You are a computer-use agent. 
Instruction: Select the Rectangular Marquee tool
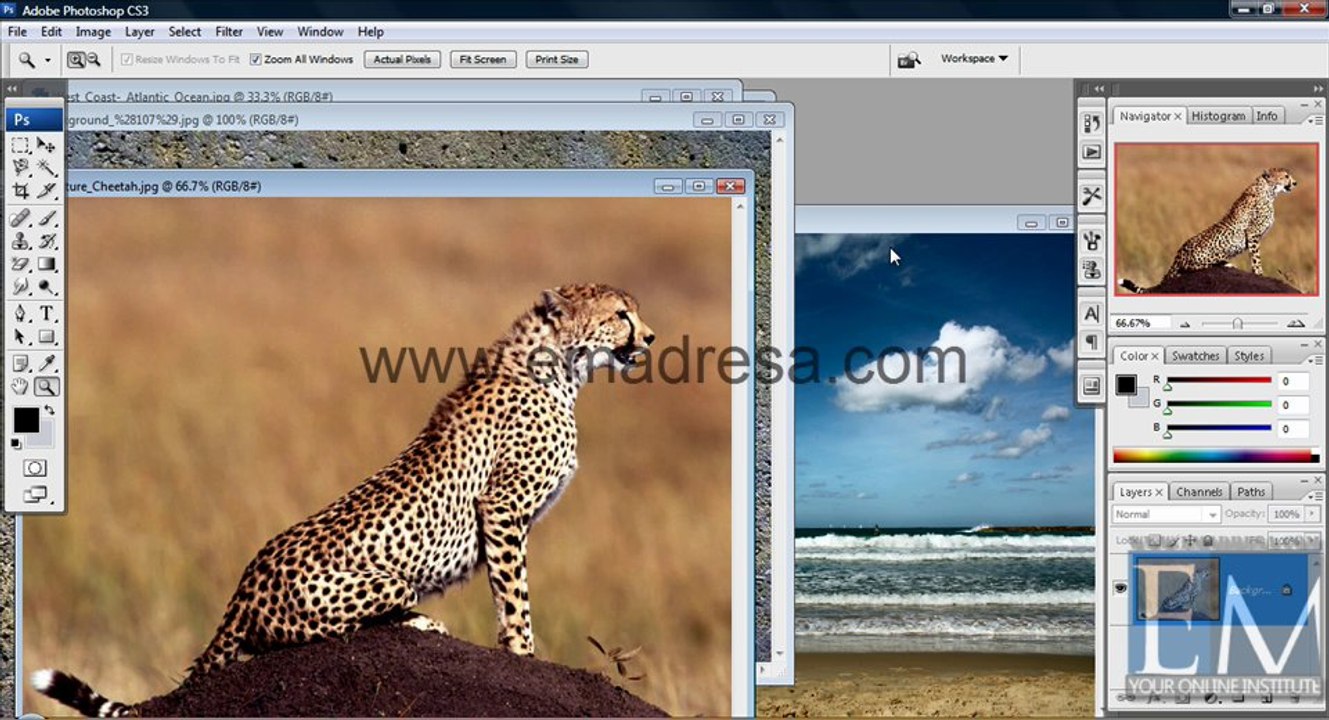(21, 145)
